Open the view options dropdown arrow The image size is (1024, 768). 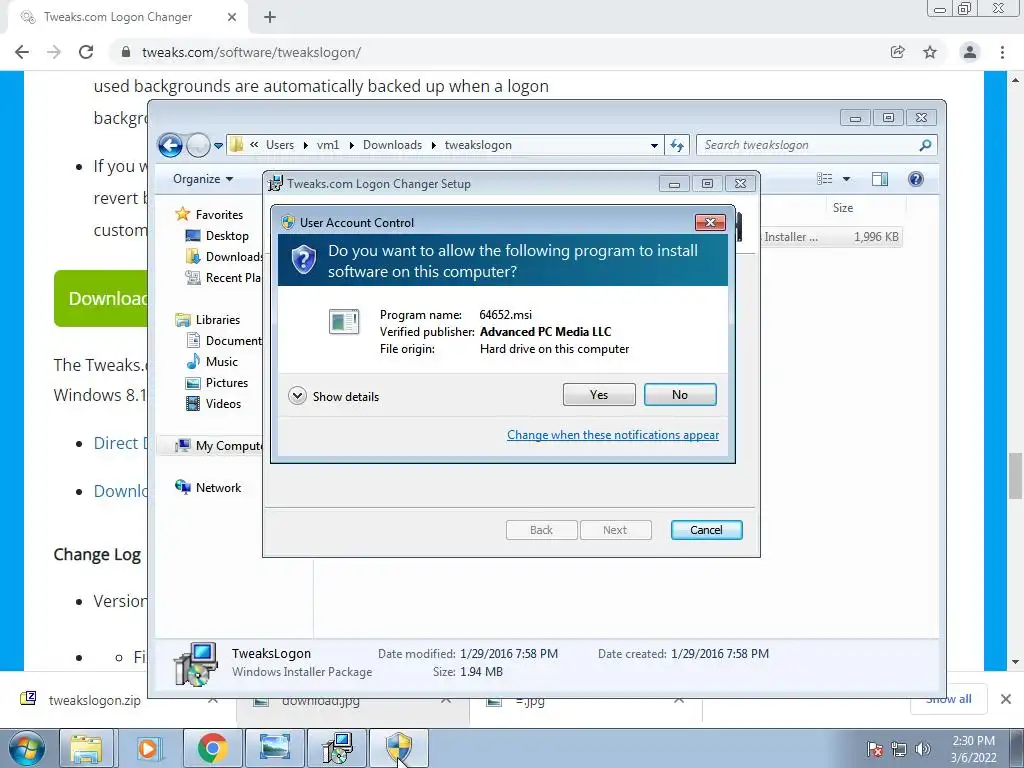coord(846,179)
